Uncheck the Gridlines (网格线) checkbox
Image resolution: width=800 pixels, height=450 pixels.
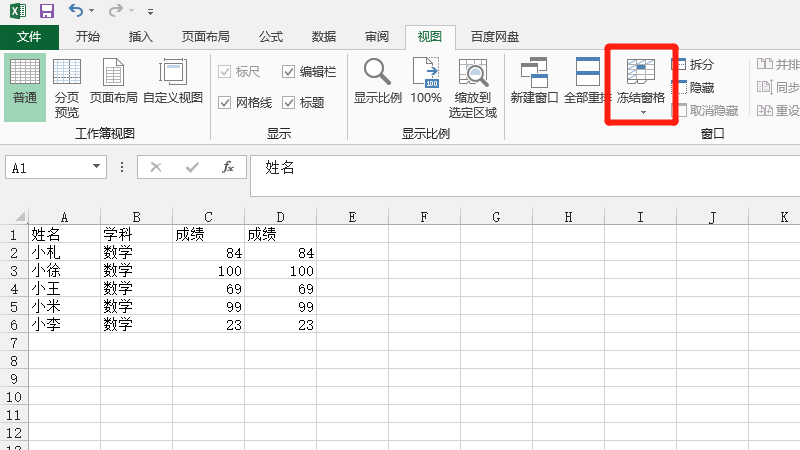click(x=225, y=102)
